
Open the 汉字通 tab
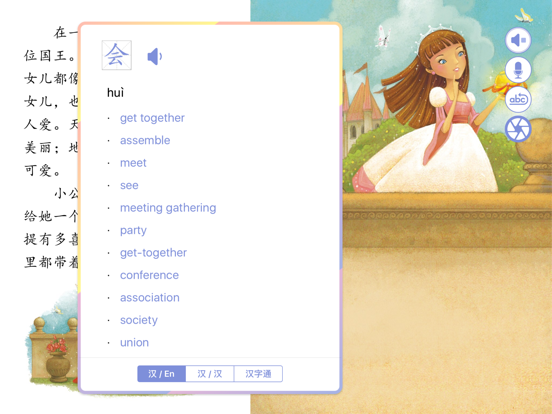[x=258, y=374]
